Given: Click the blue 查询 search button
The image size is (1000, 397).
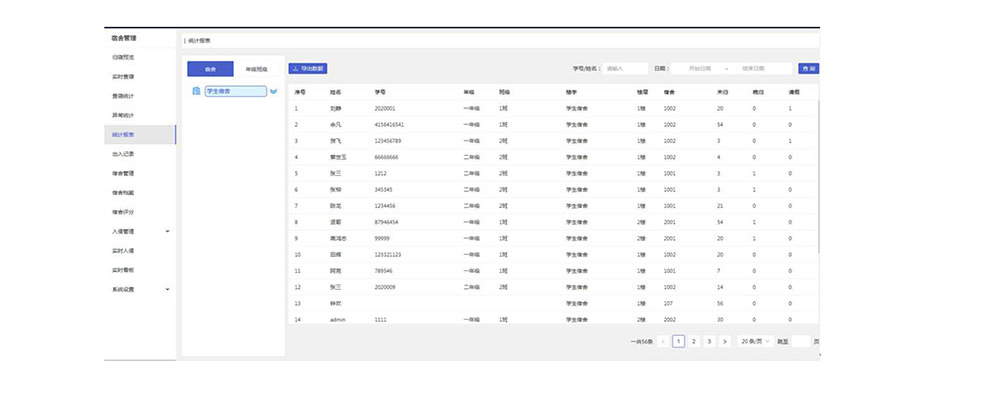Looking at the screenshot, I should coord(809,68).
